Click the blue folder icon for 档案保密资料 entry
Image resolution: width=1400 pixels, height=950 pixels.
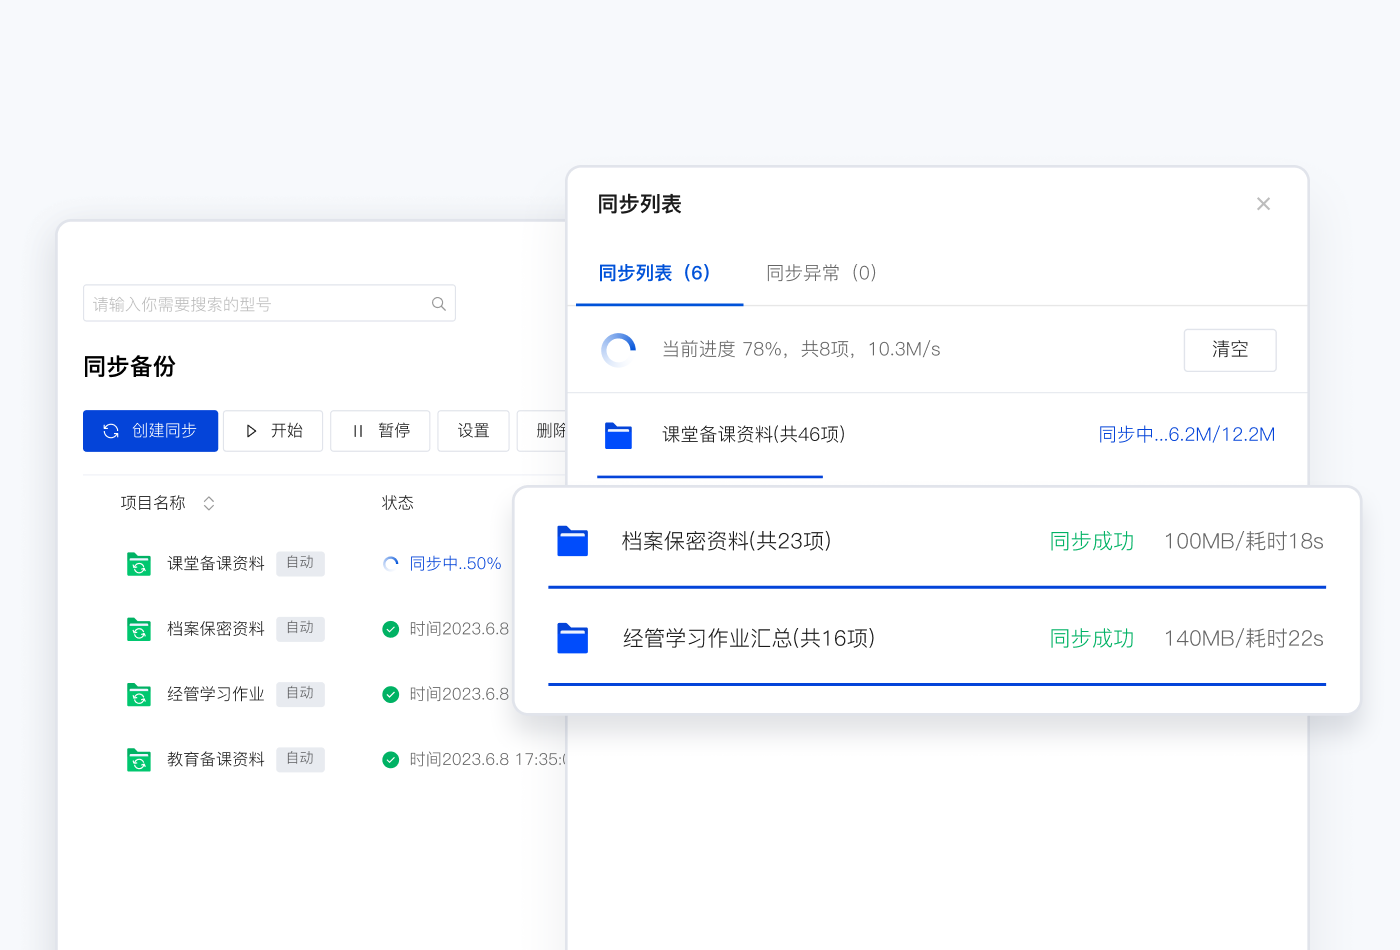(x=572, y=540)
